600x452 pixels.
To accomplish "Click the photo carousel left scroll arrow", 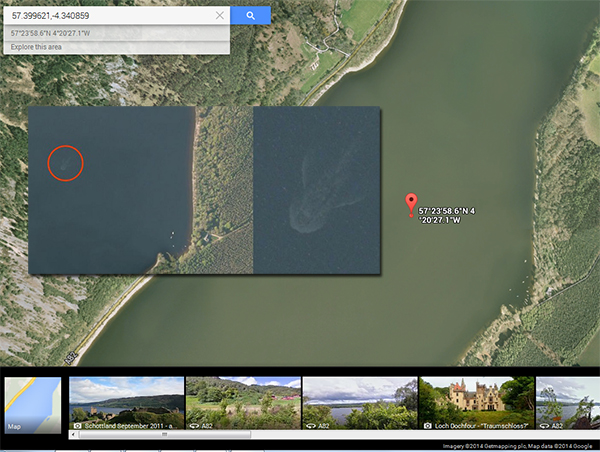I will coord(73,434).
